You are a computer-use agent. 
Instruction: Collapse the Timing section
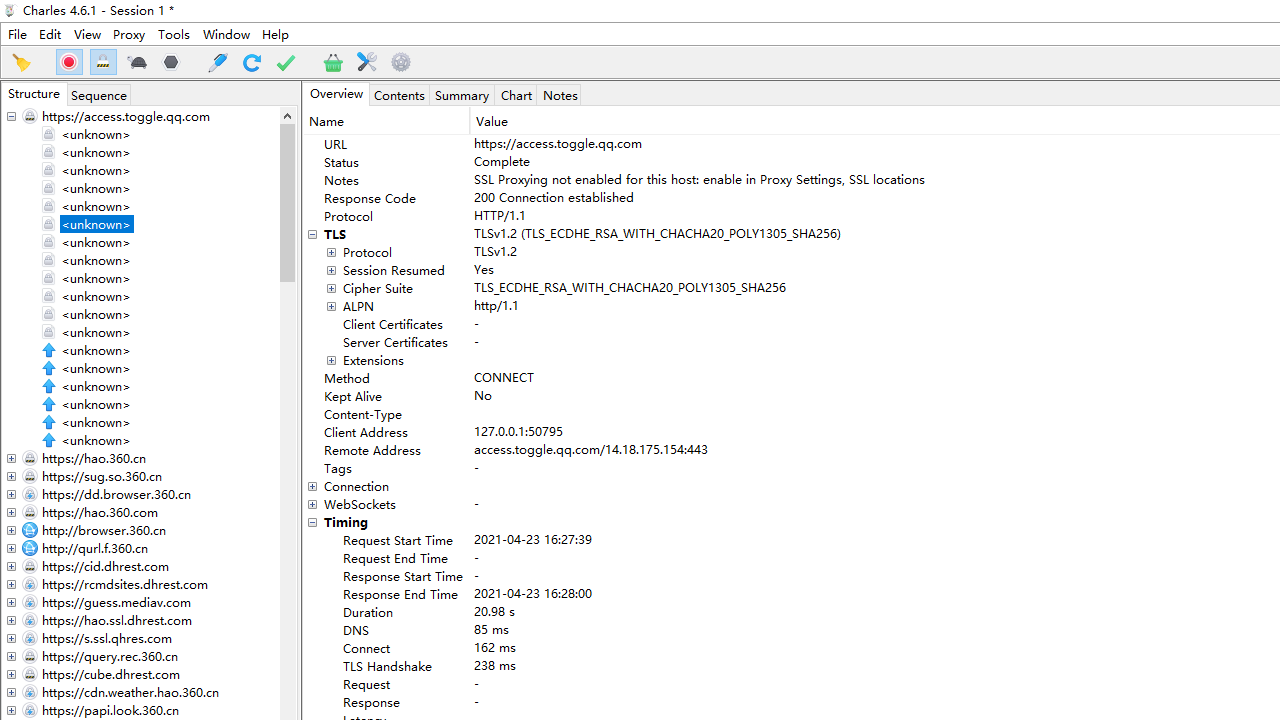pos(313,522)
